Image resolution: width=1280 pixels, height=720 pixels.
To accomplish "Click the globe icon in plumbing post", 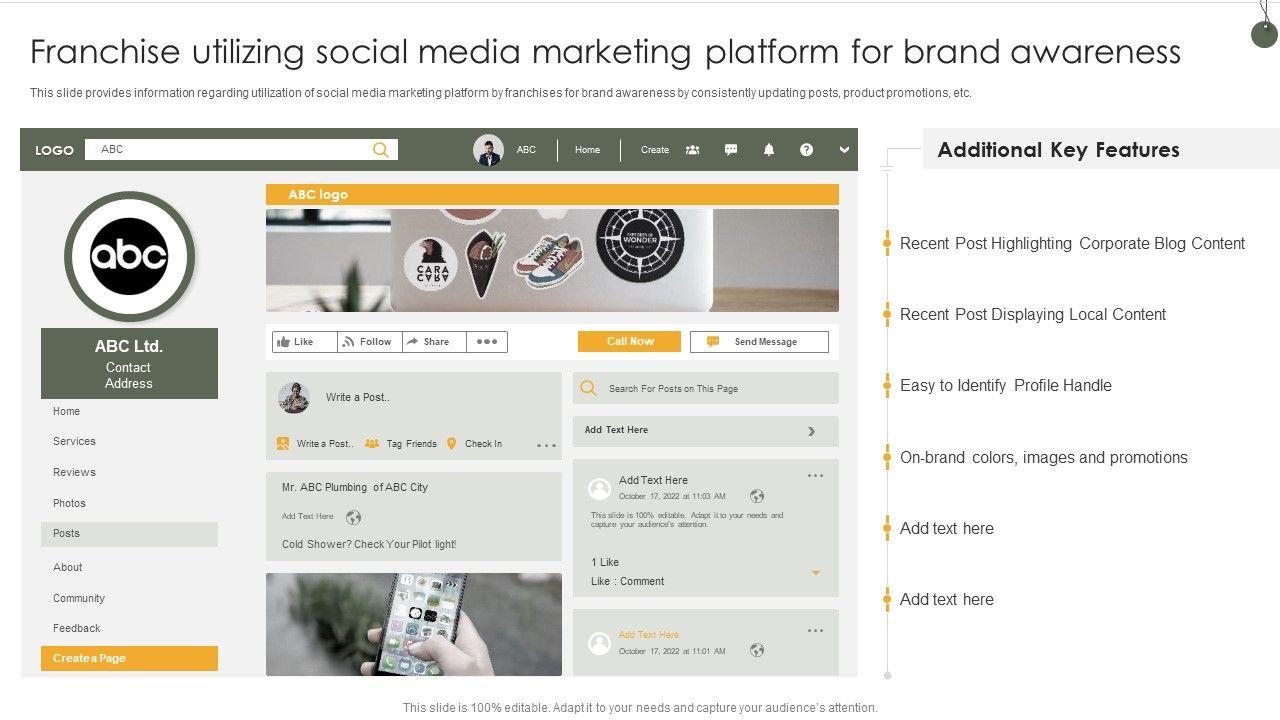I will 353,517.
